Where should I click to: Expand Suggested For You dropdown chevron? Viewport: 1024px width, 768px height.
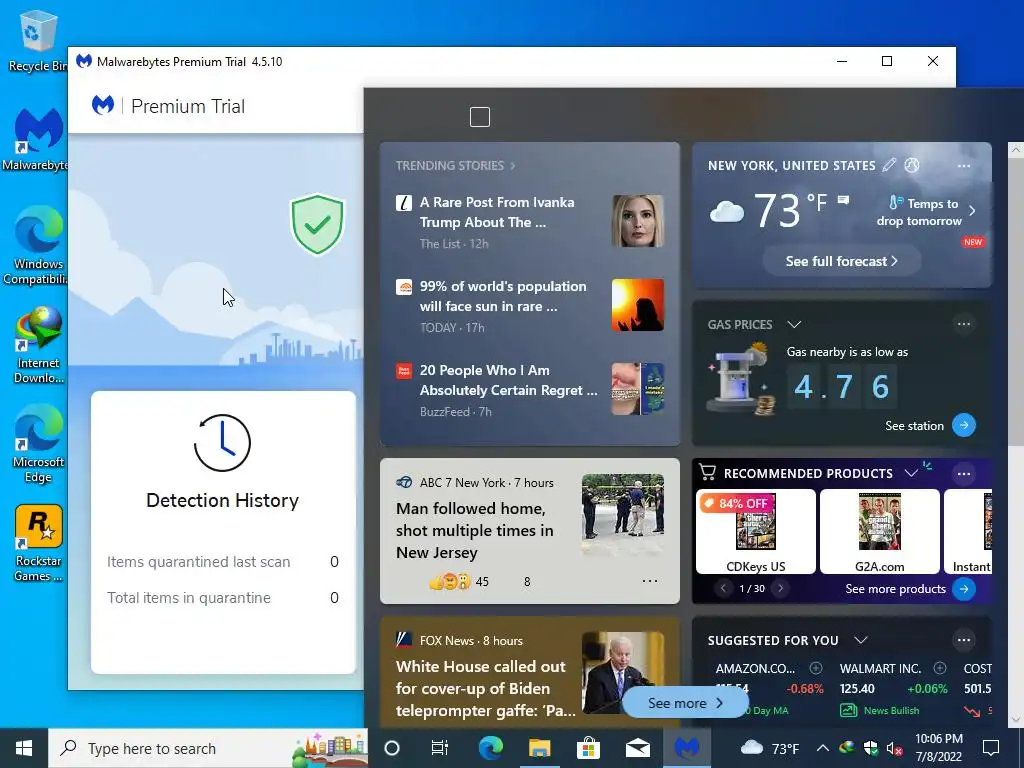coord(861,640)
